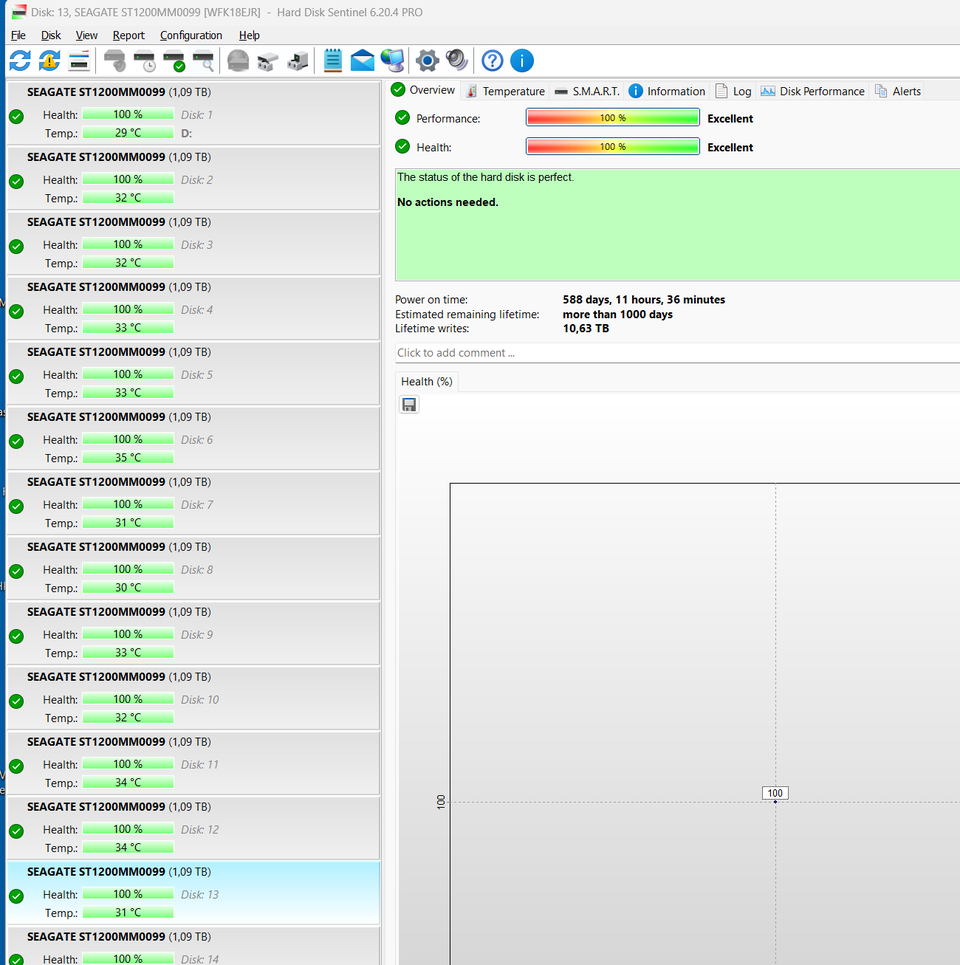Select the Disk 8 SEAGATE entry
This screenshot has height=965, width=960.
point(193,568)
